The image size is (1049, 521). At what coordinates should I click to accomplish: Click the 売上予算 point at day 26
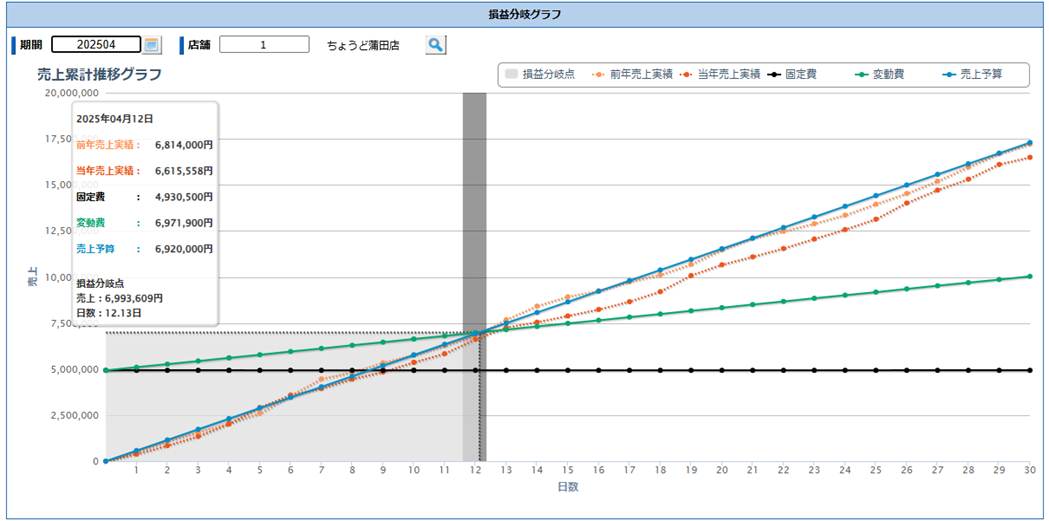[906, 185]
